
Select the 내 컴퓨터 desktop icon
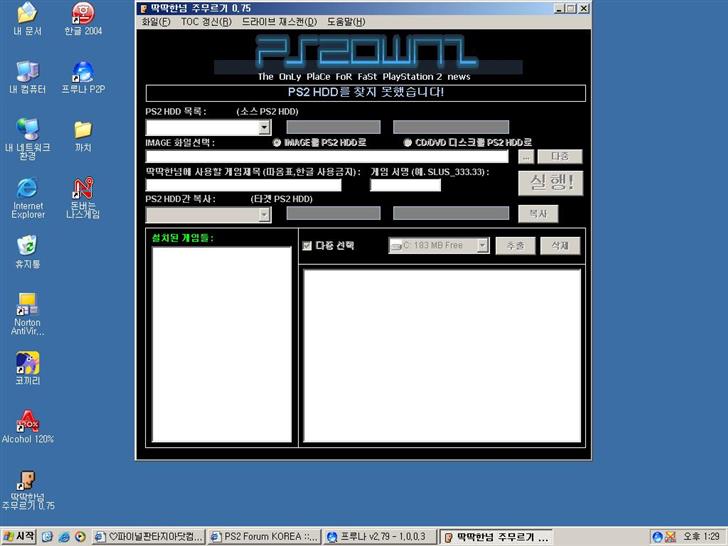point(27,77)
